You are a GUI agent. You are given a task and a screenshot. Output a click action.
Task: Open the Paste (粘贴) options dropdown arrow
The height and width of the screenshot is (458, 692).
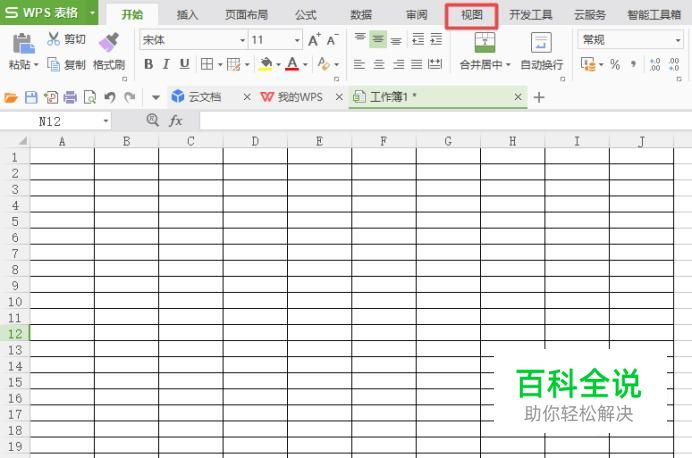coord(36,65)
